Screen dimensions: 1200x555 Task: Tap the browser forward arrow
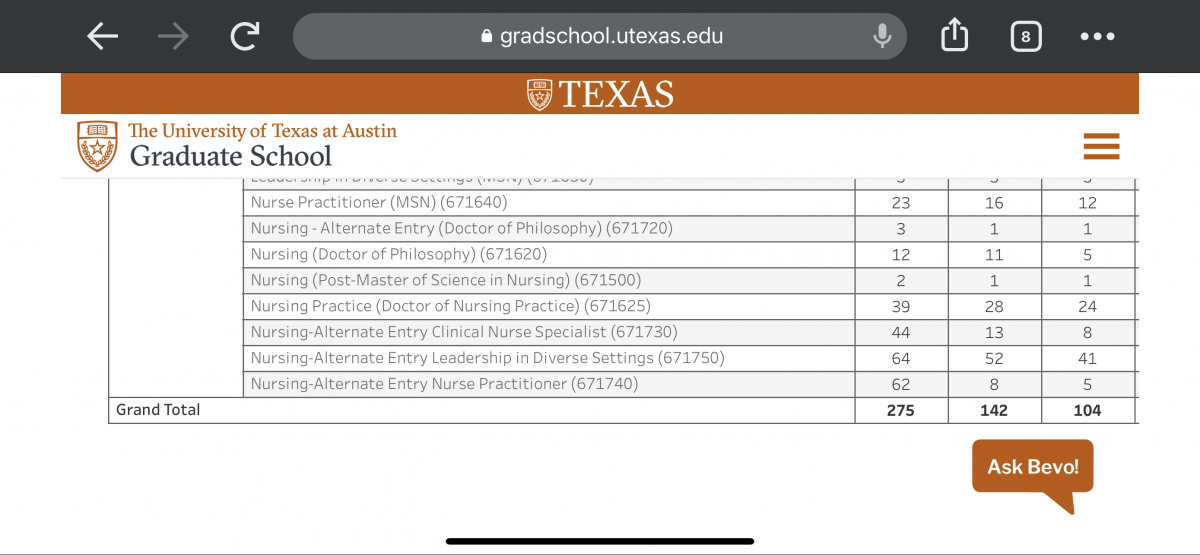[x=173, y=37]
